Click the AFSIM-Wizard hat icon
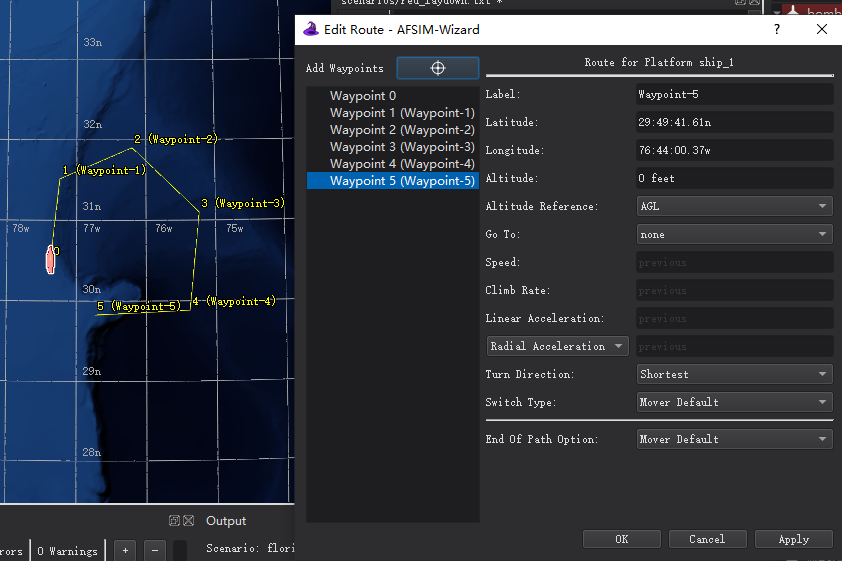This screenshot has width=842, height=561. point(311,29)
